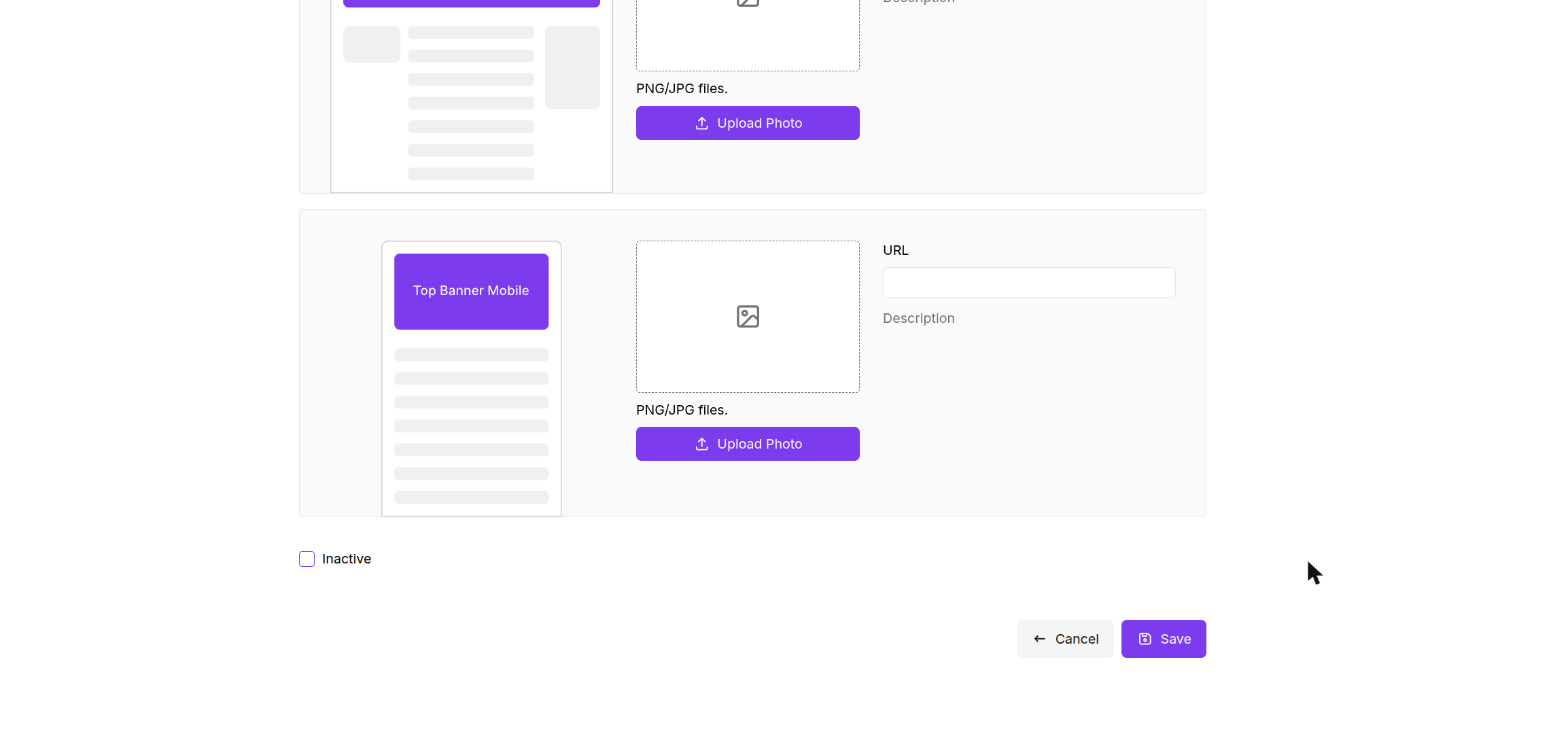Click the upper Upload Photo button
1568x732 pixels.
coord(748,123)
